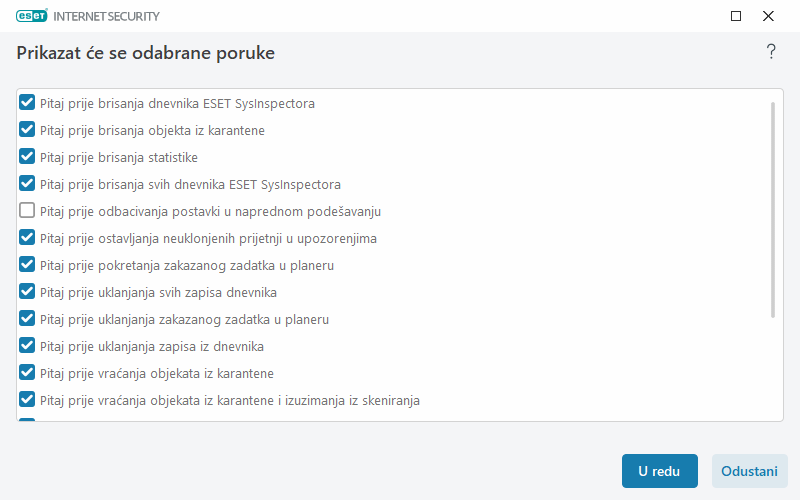The width and height of the screenshot is (800, 500).
Task: Uncheck 'Pitaj prije uklanjanja zapisa iz dnevnika'
Action: pyautogui.click(x=28, y=346)
